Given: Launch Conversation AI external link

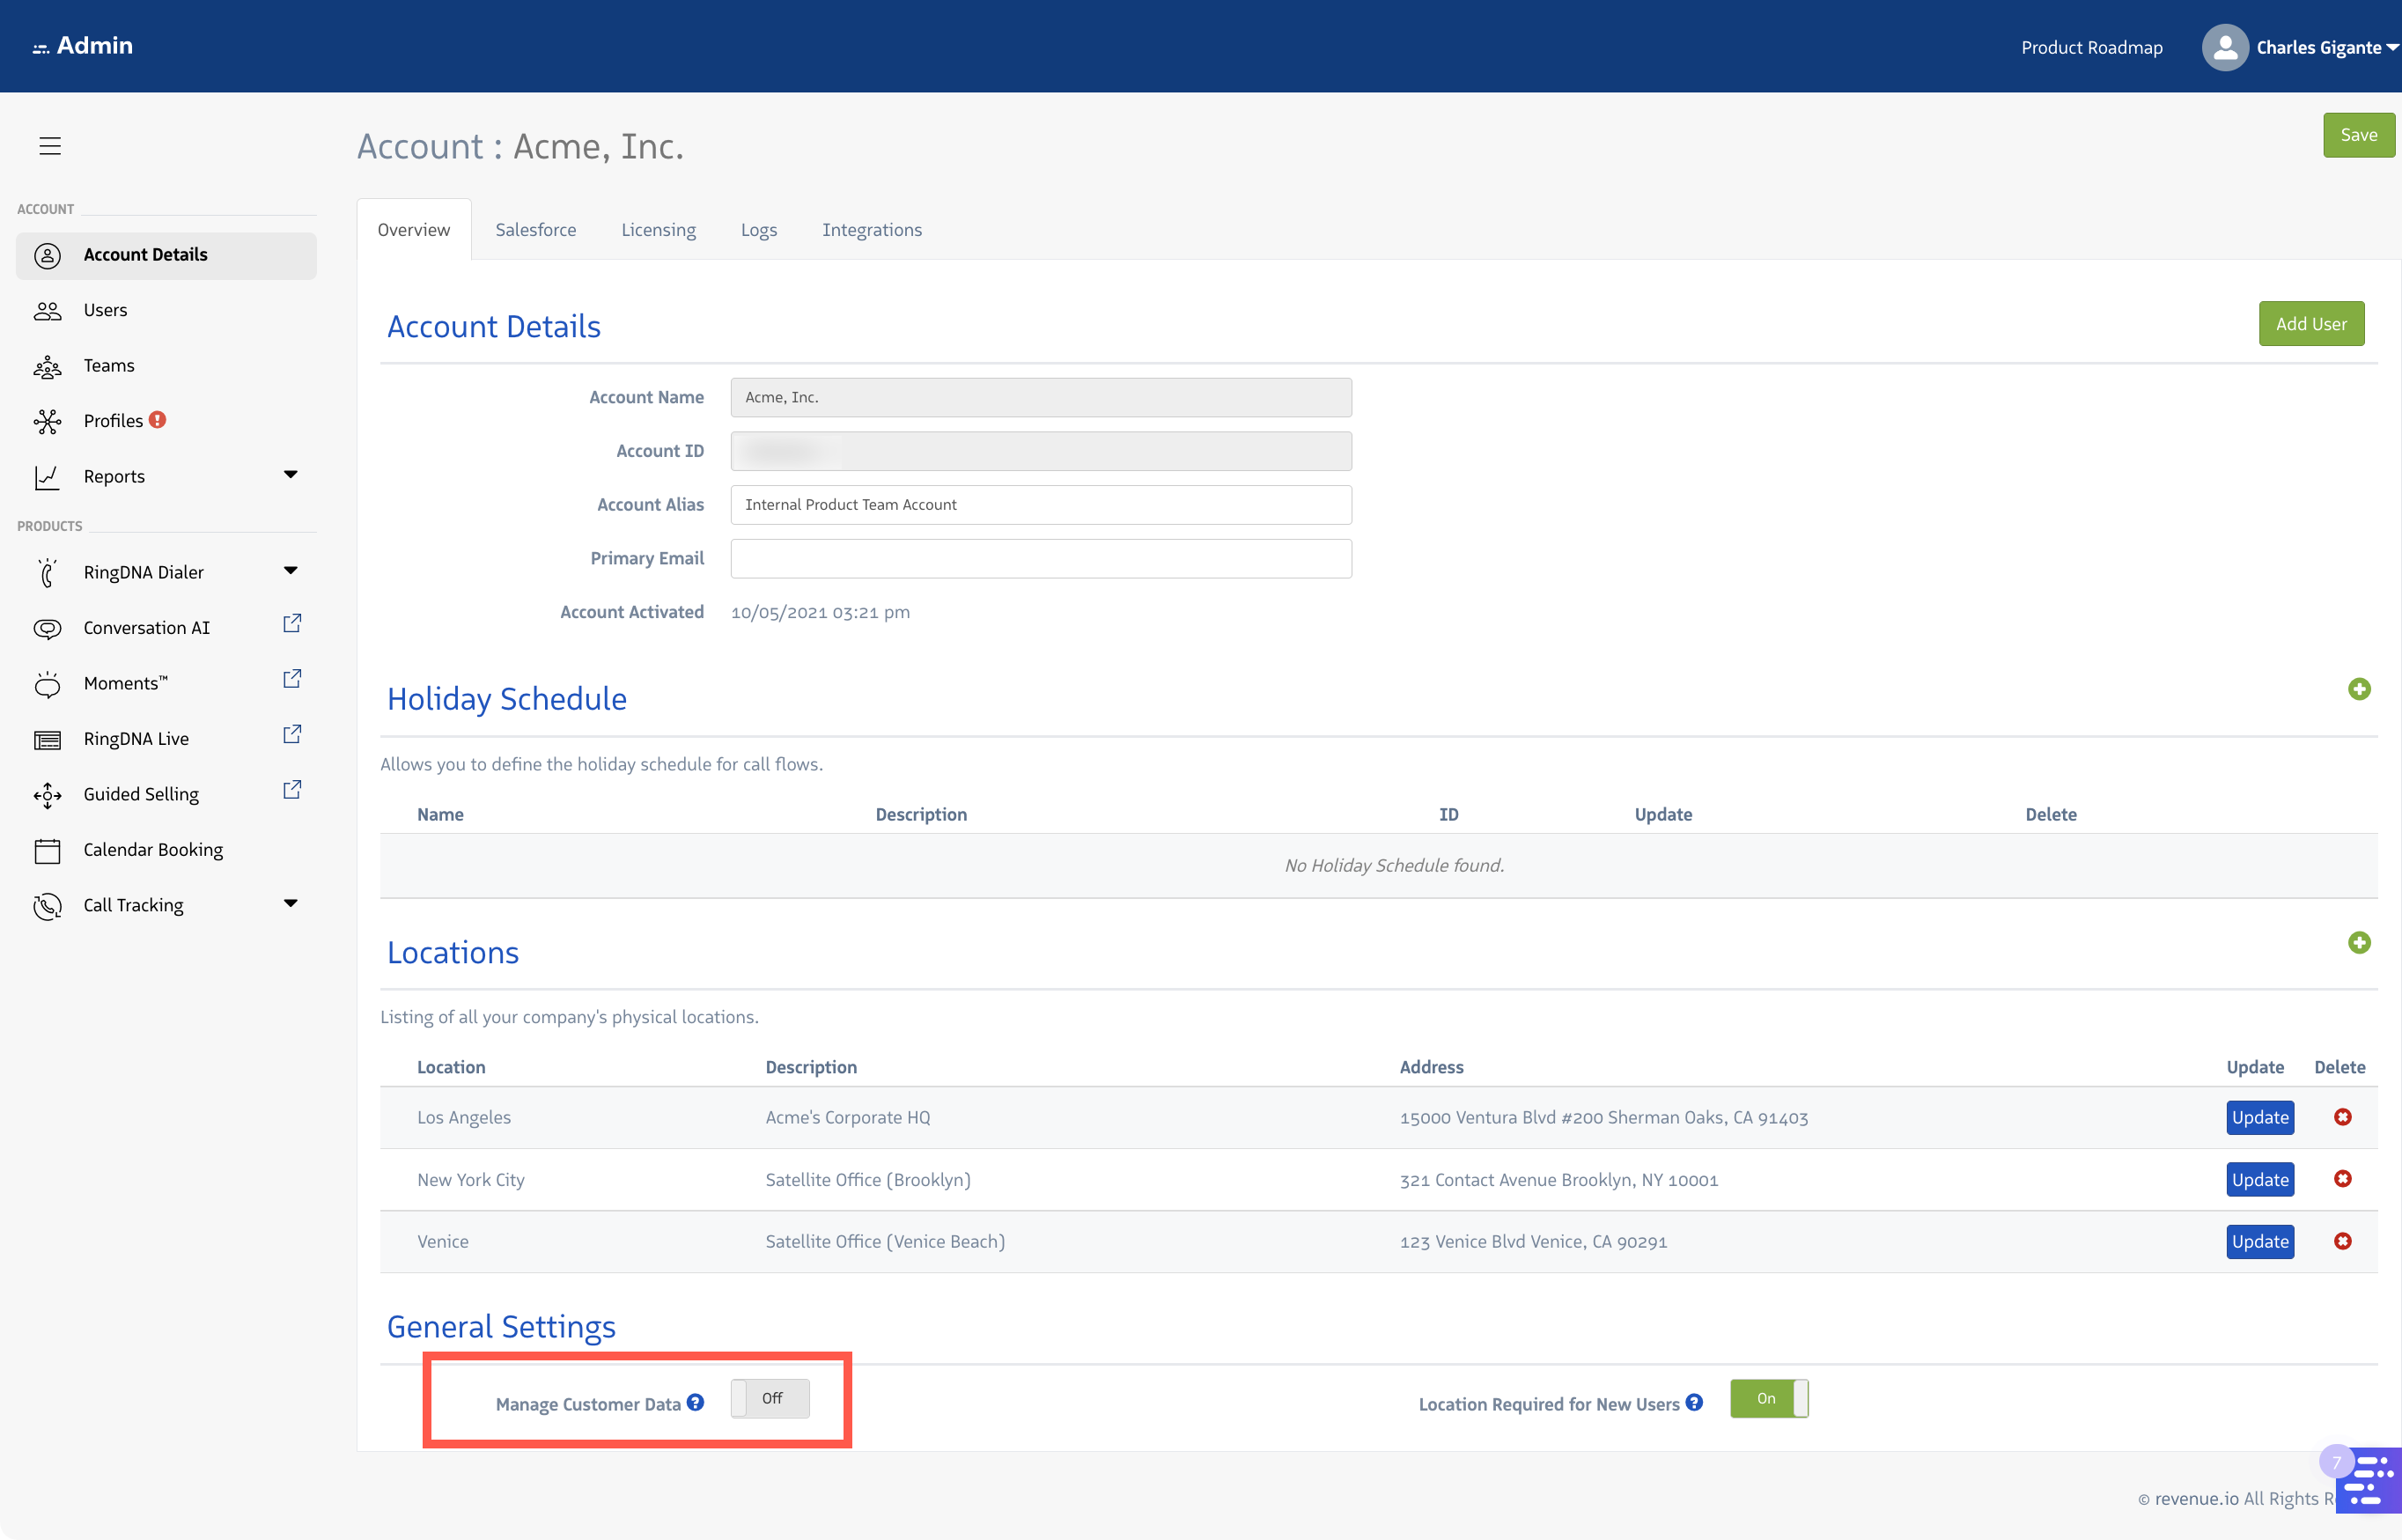Looking at the screenshot, I should point(291,623).
